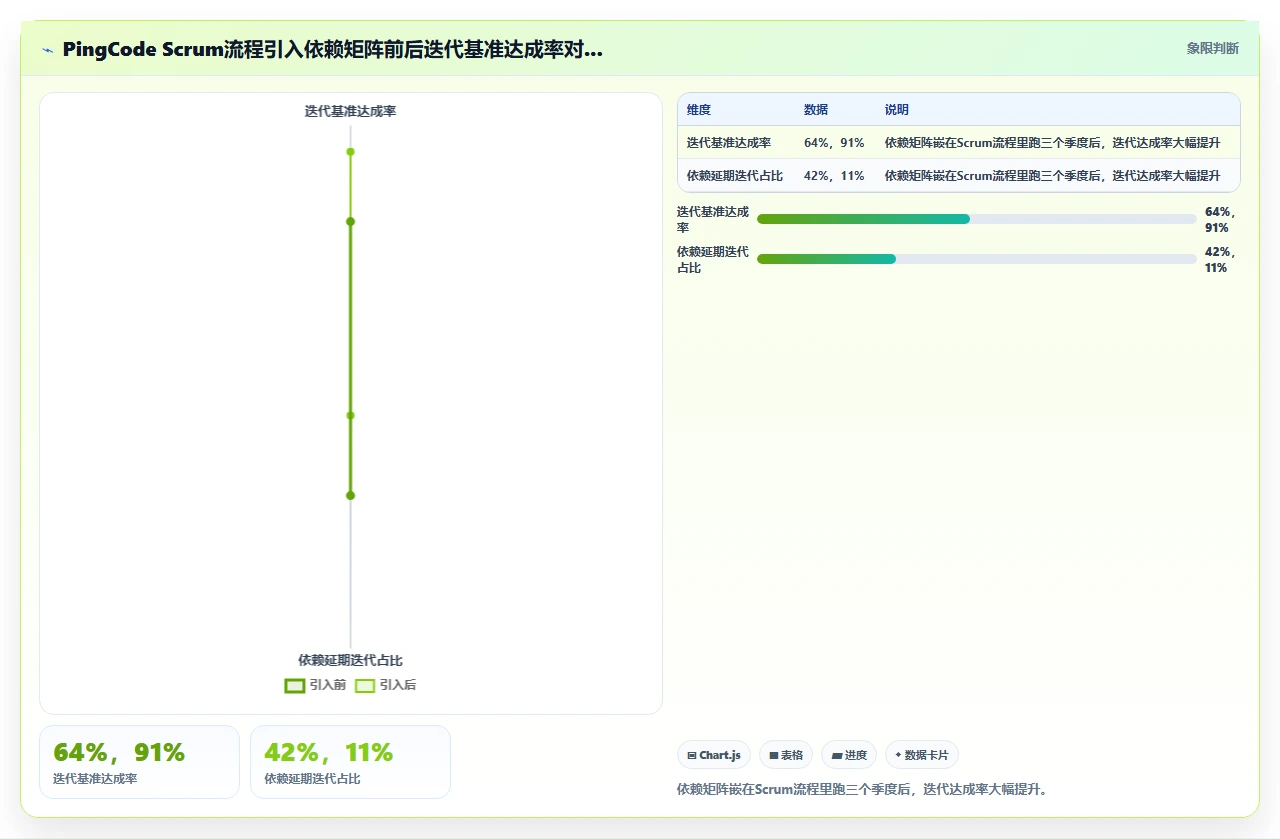Click the 迭代基准达成率 chart axis label
Screen dimensions: 1280x839
(x=350, y=111)
